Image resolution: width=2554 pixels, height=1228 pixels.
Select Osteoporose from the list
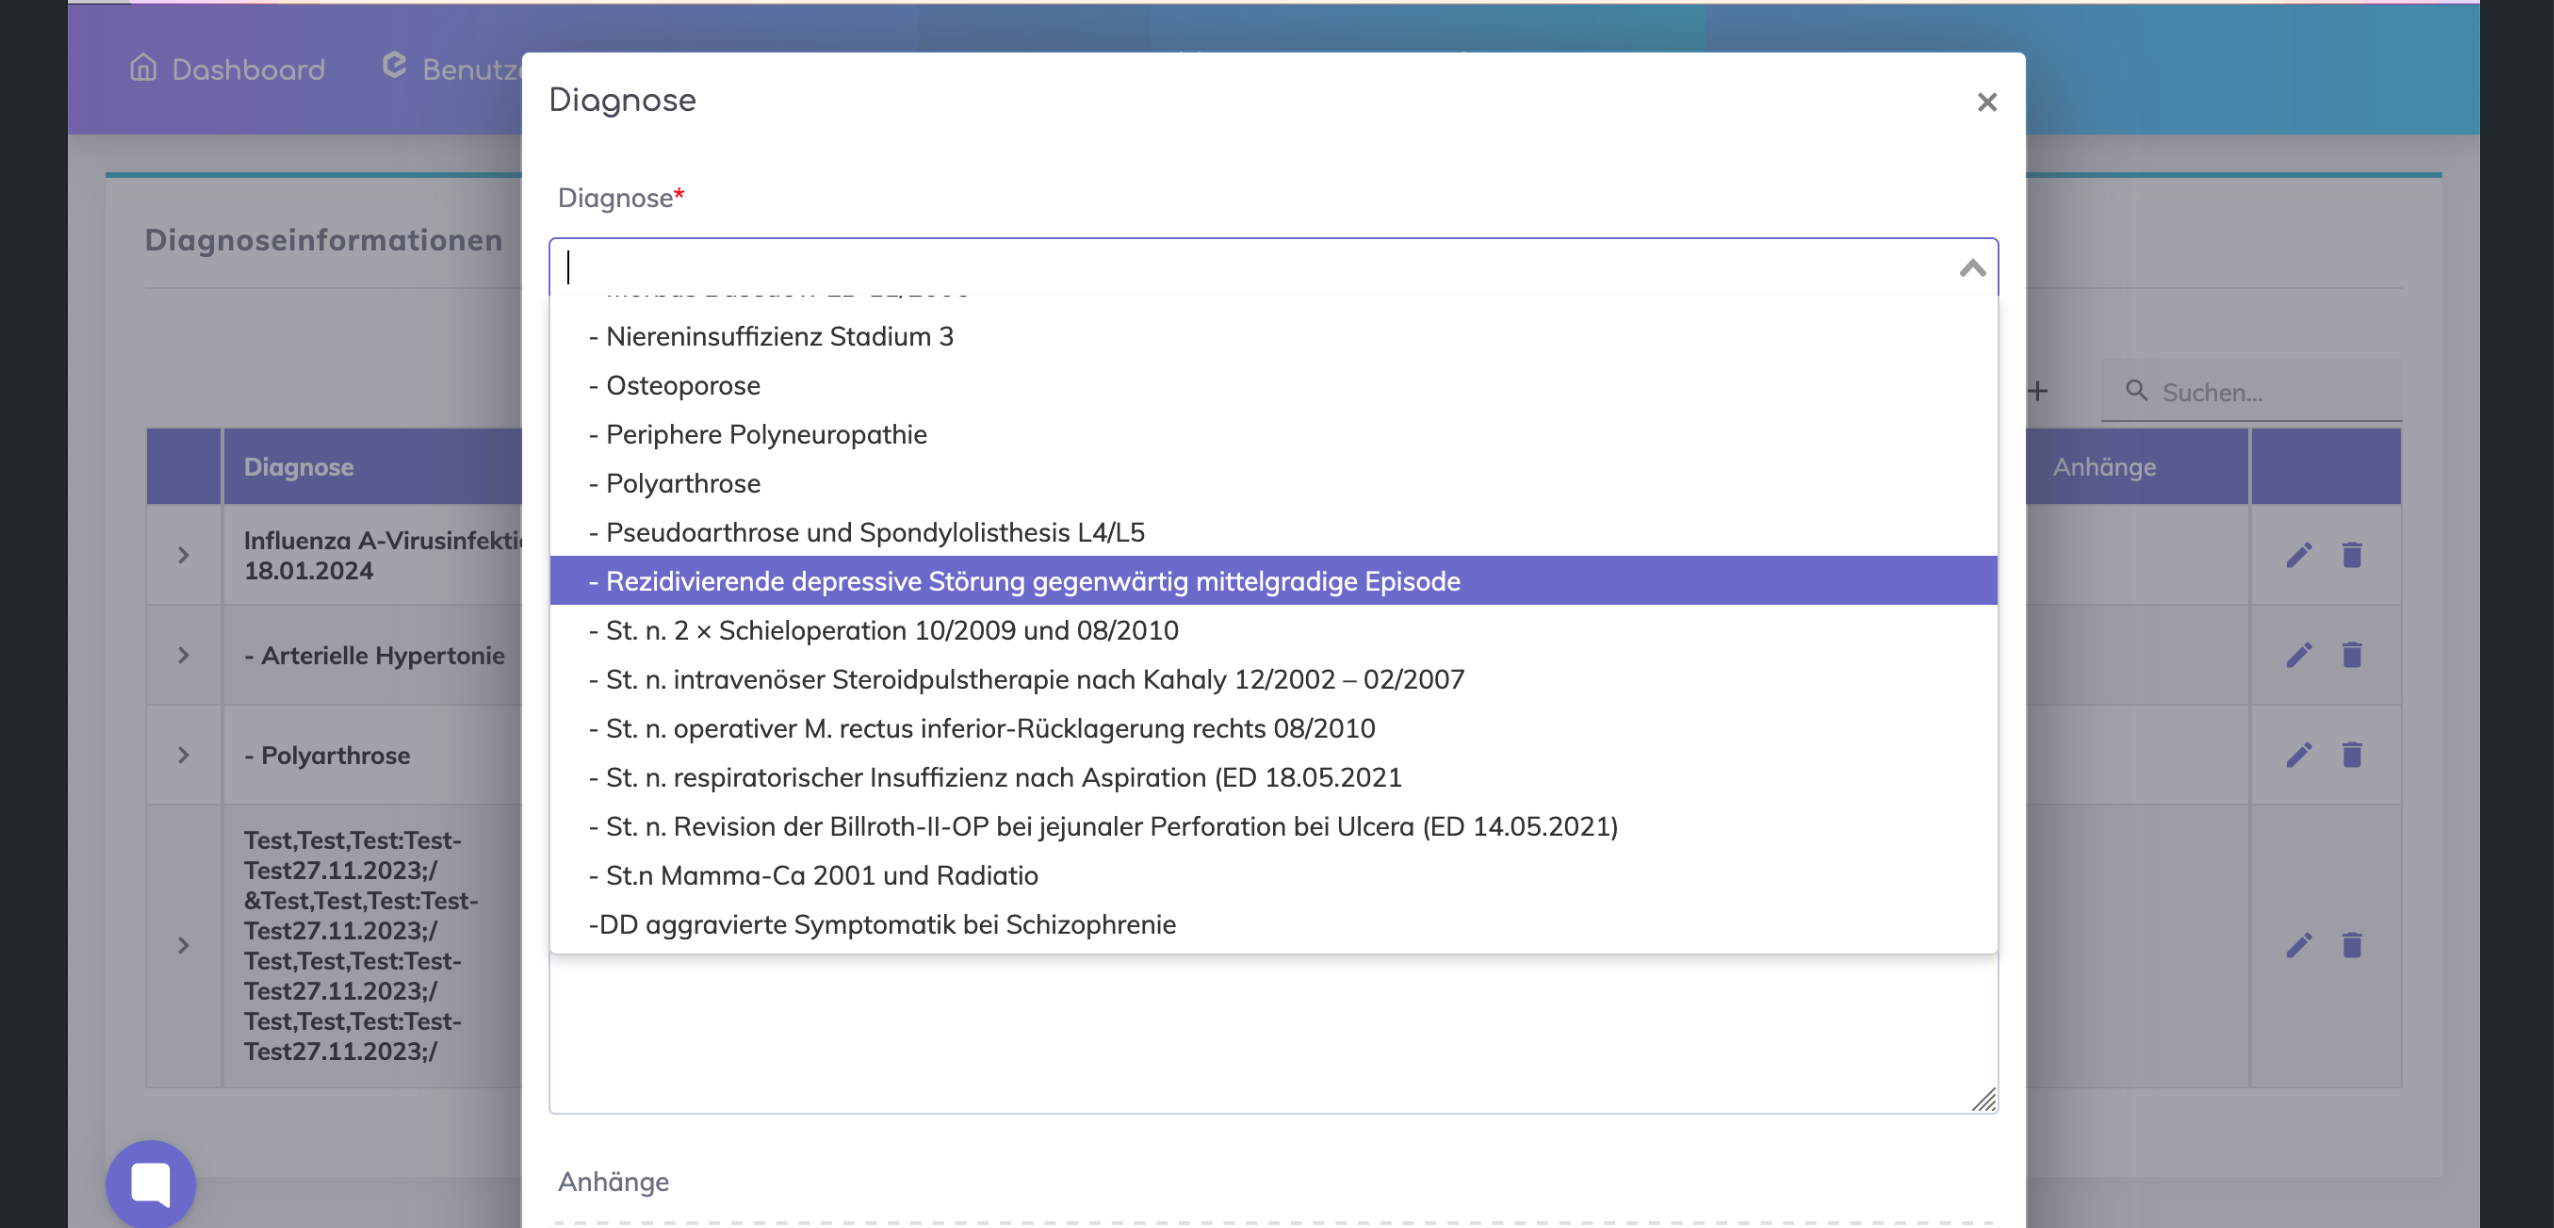click(x=683, y=385)
